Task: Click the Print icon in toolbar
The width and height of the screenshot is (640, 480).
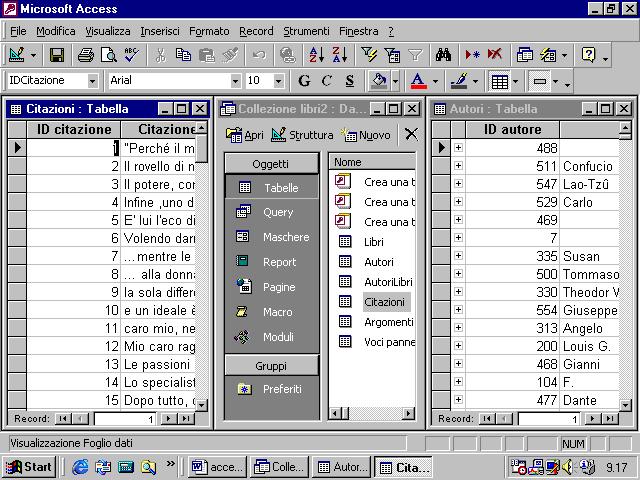Action: [x=86, y=55]
